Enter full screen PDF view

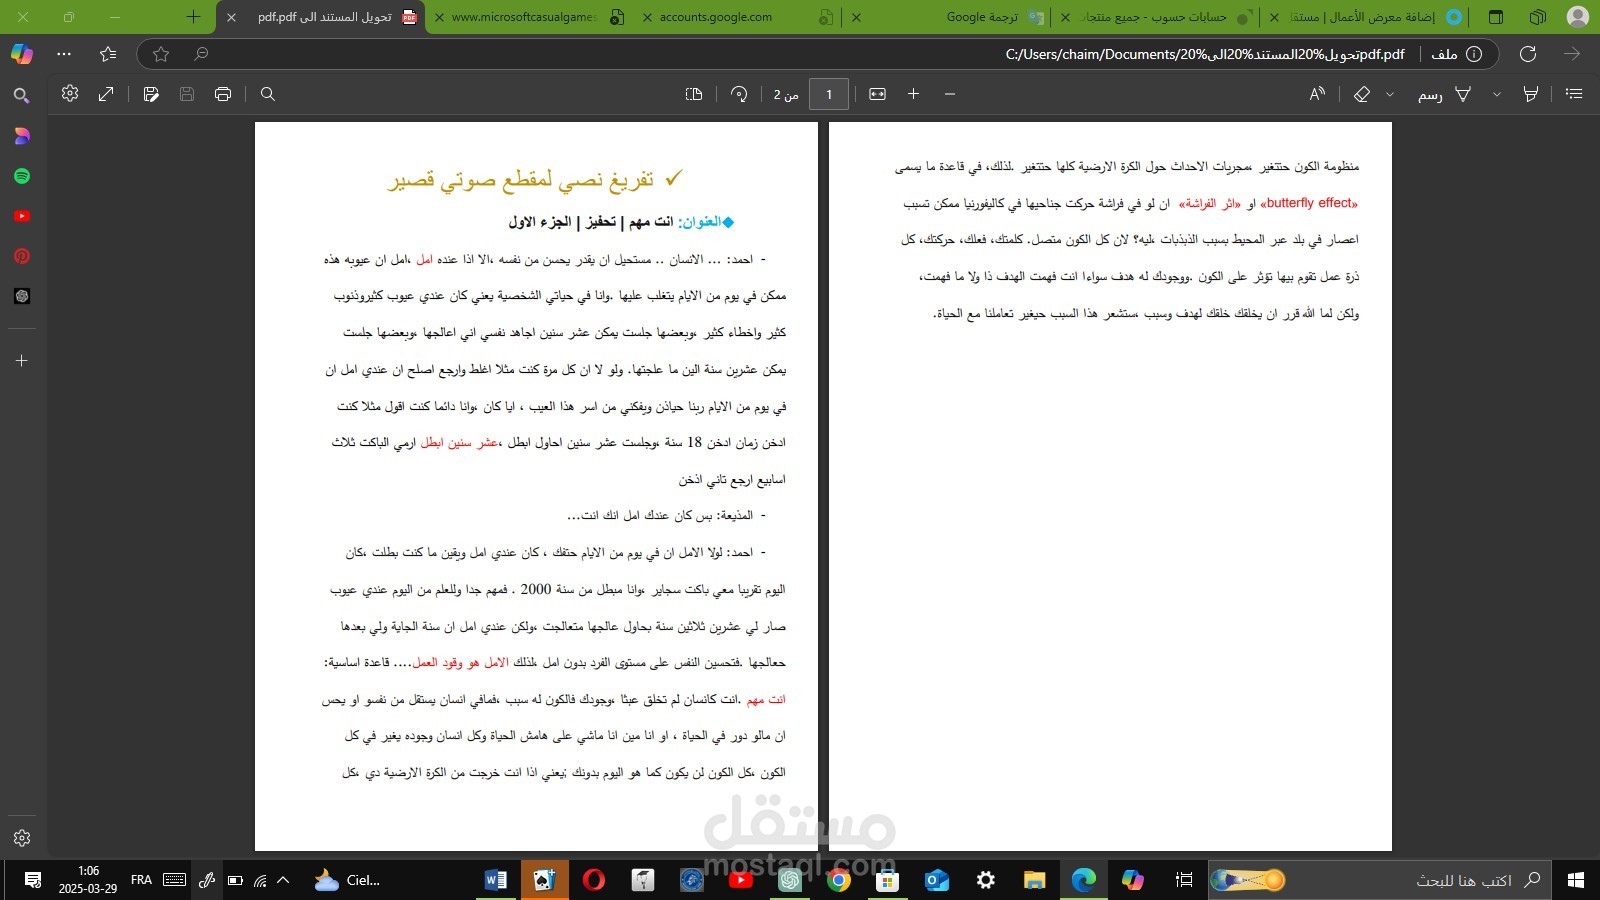(106, 94)
